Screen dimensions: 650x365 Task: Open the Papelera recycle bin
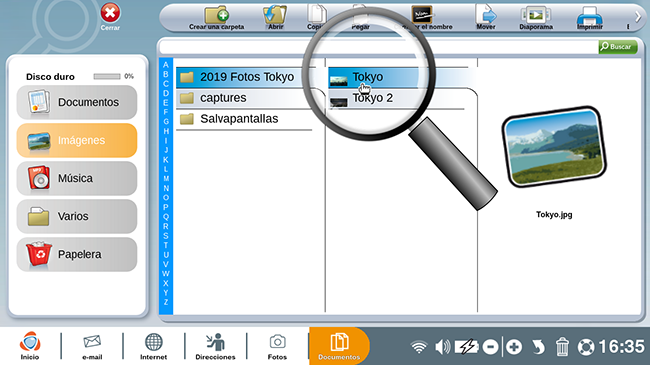click(77, 254)
